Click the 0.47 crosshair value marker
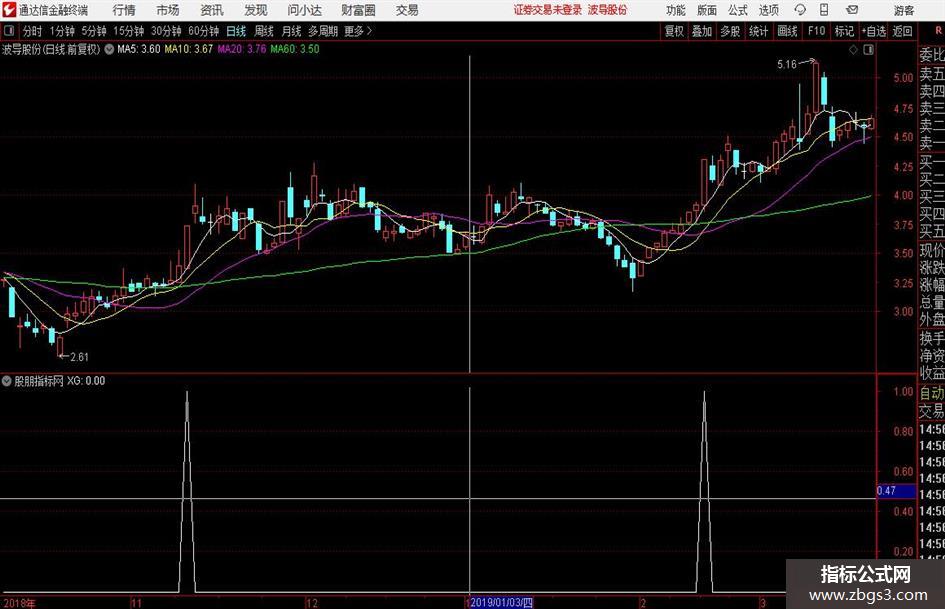 (896, 491)
